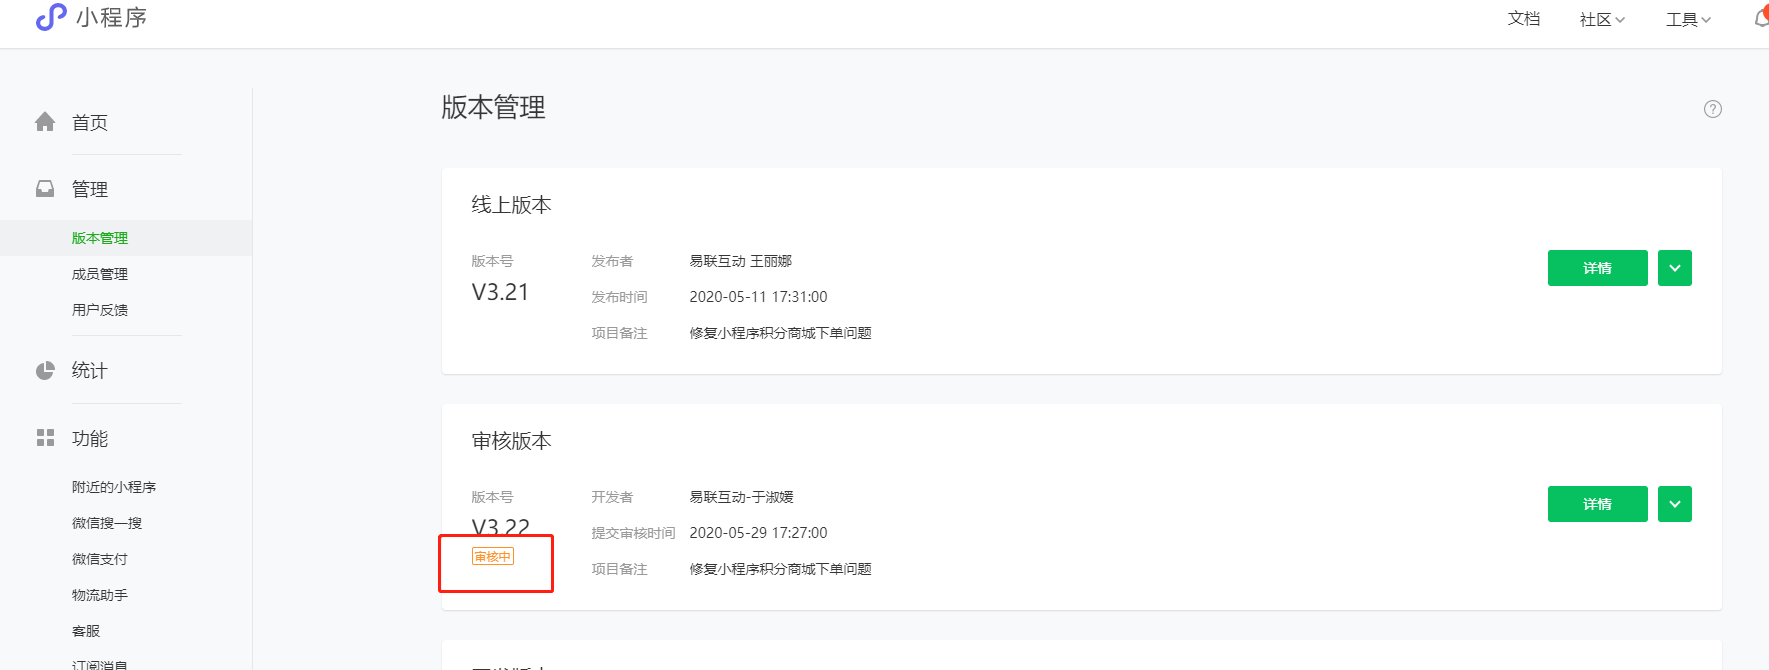Image resolution: width=1769 pixels, height=670 pixels.
Task: Click the home icon beside 首页
Action: [45, 122]
